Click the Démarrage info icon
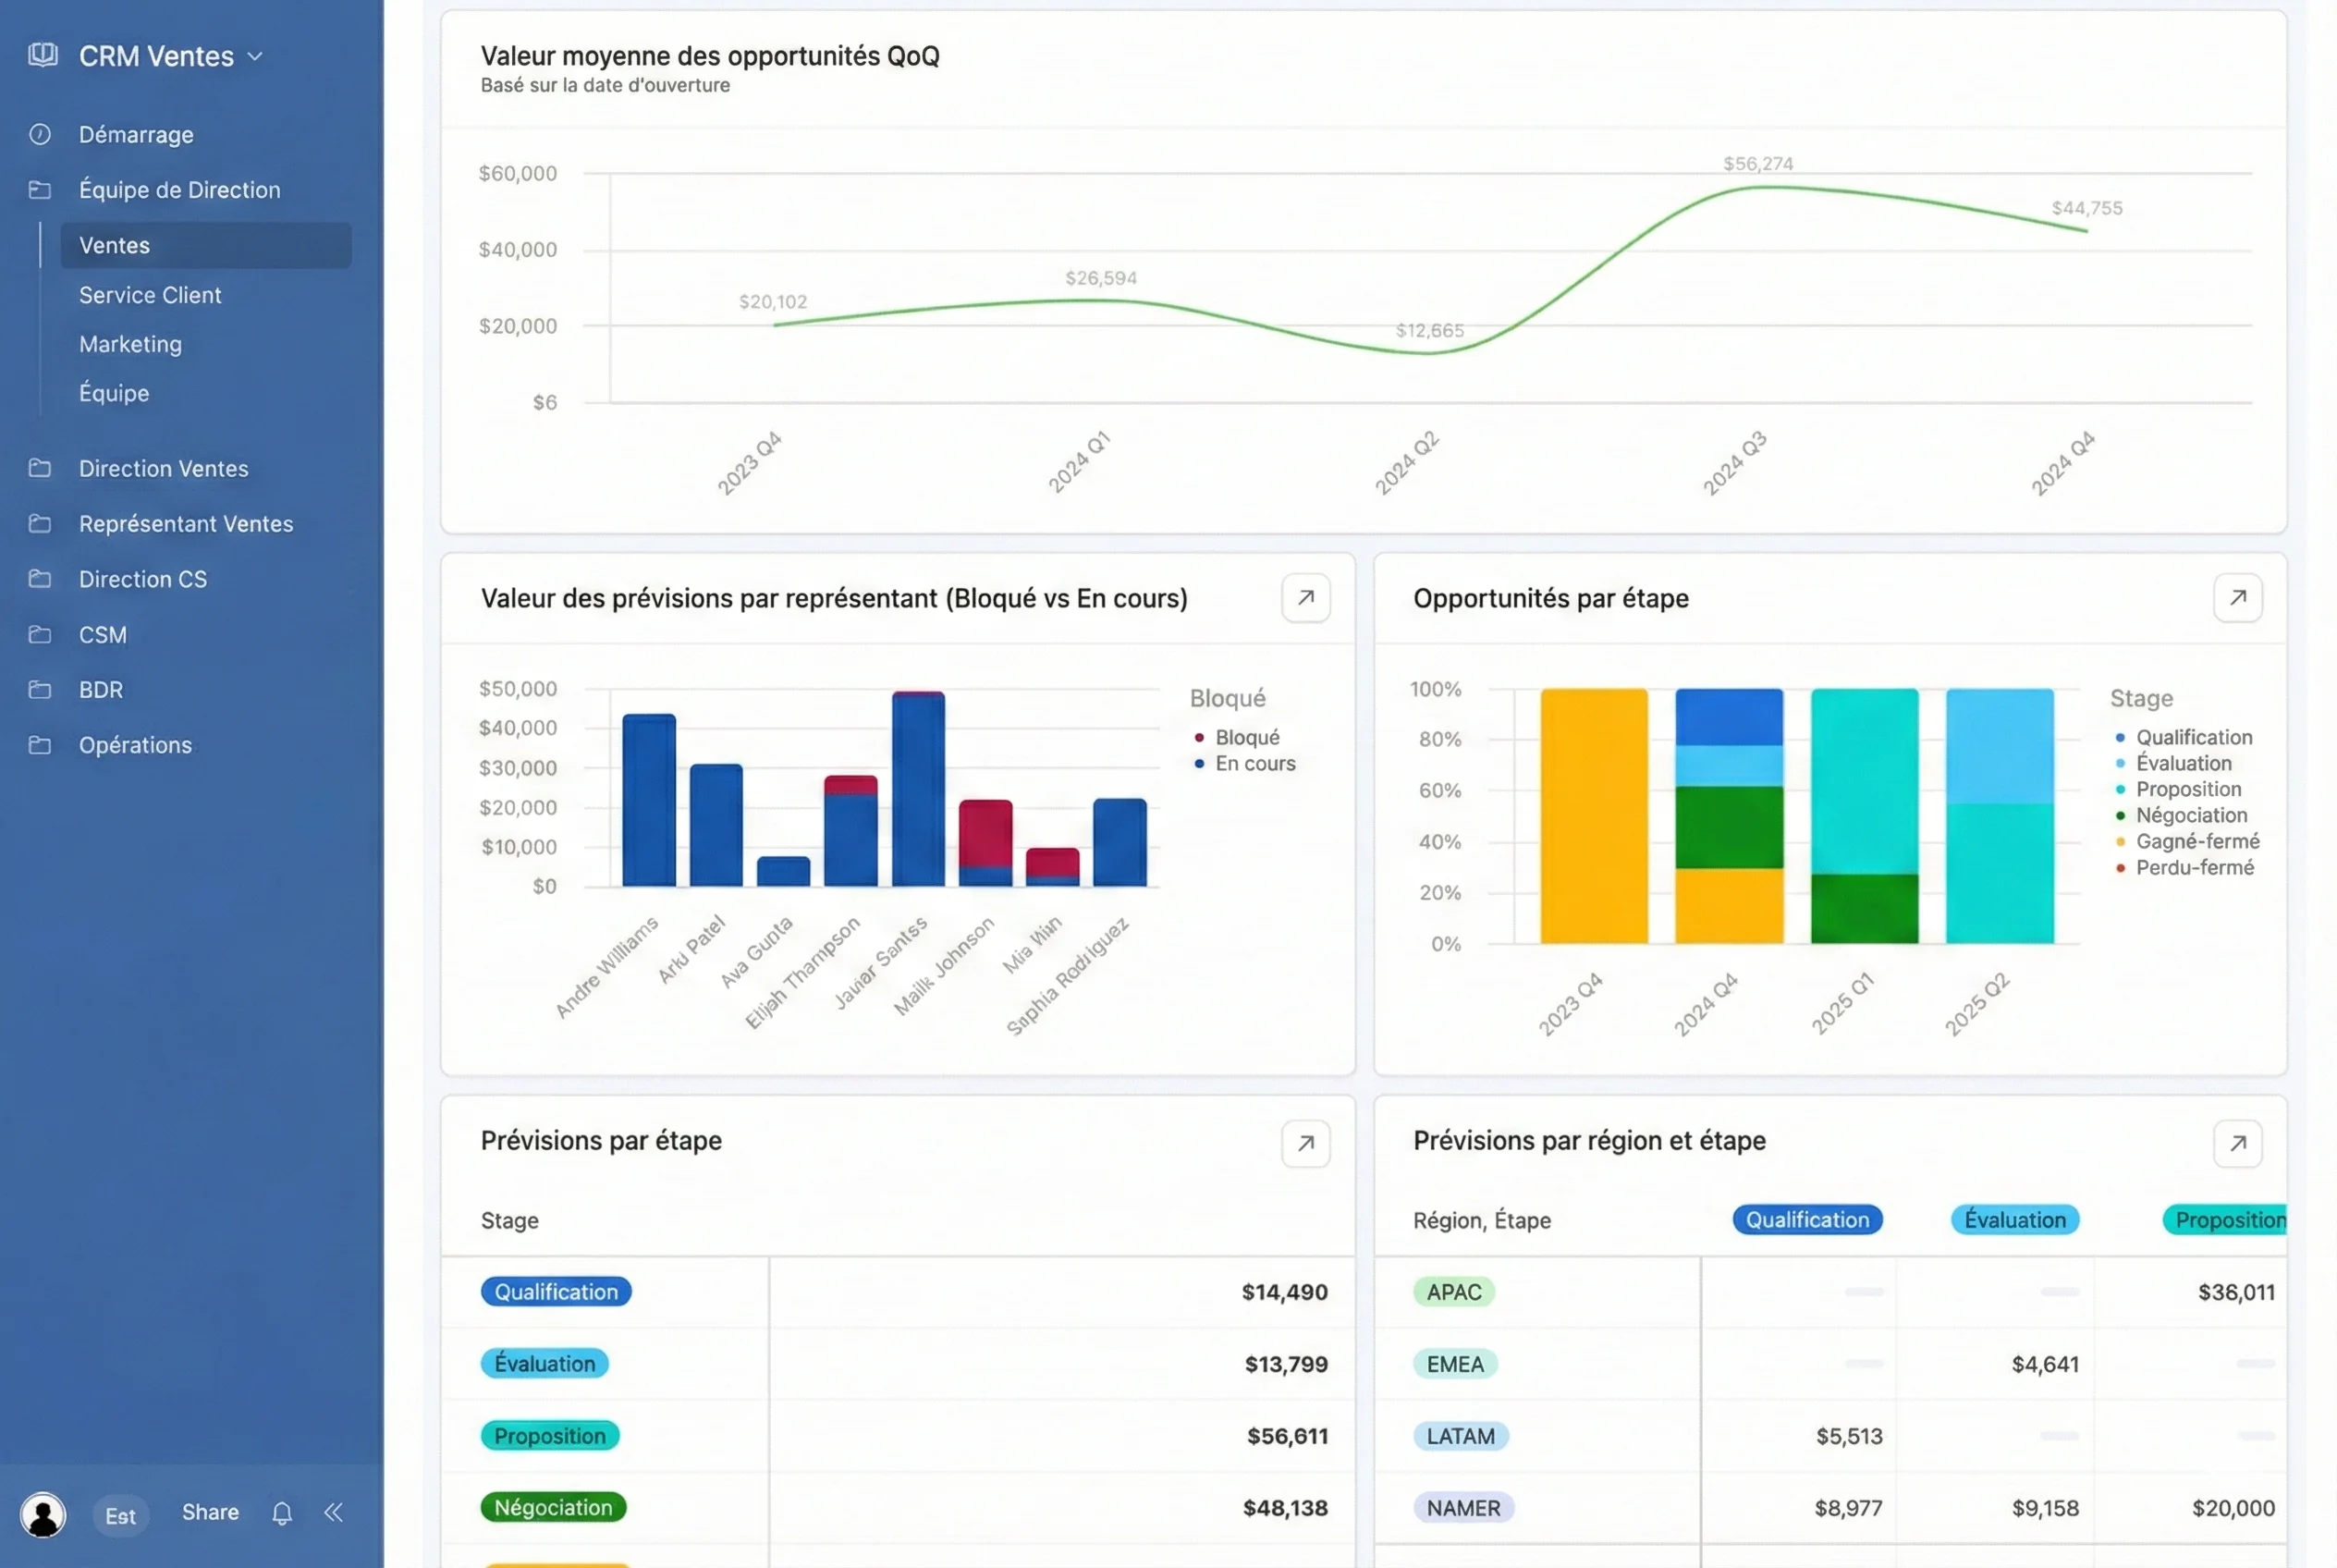This screenshot has width=2337, height=1568. click(x=40, y=134)
